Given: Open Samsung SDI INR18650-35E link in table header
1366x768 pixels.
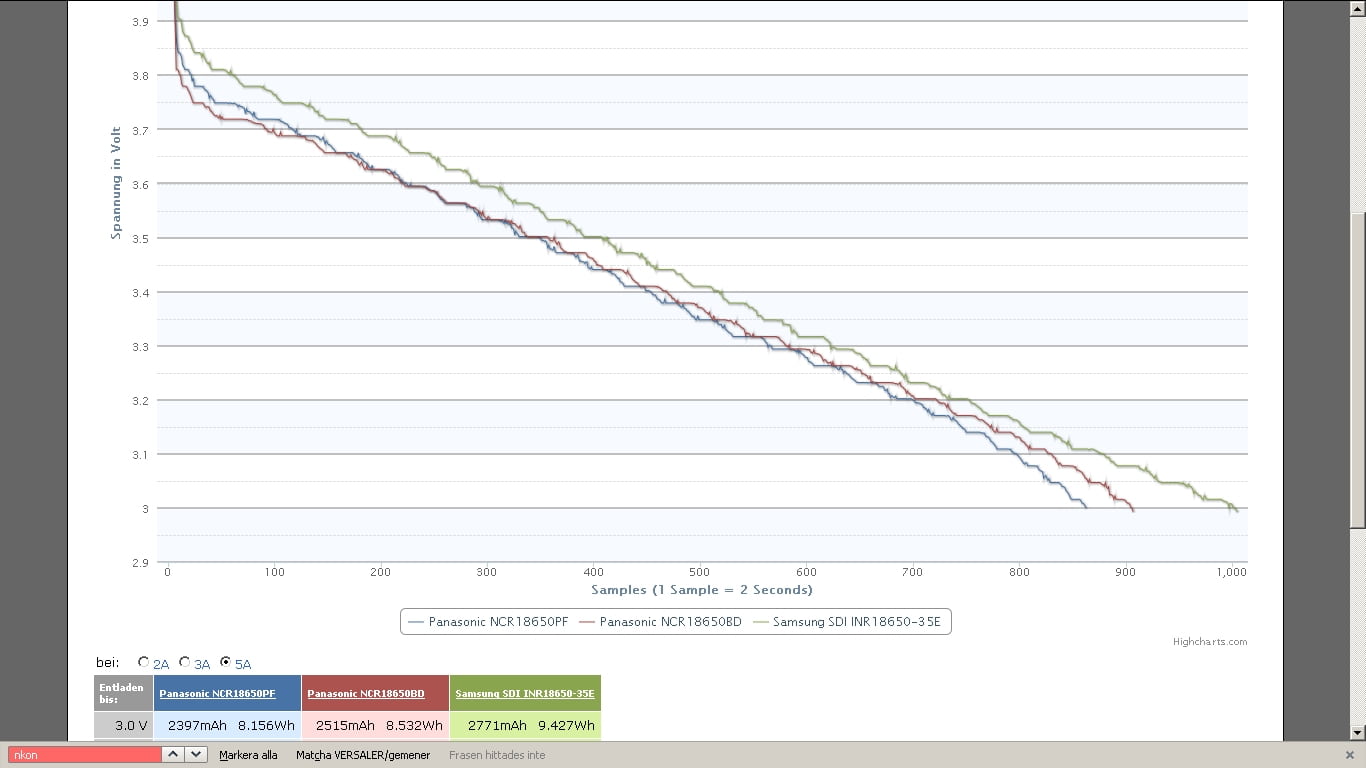Looking at the screenshot, I should point(525,693).
